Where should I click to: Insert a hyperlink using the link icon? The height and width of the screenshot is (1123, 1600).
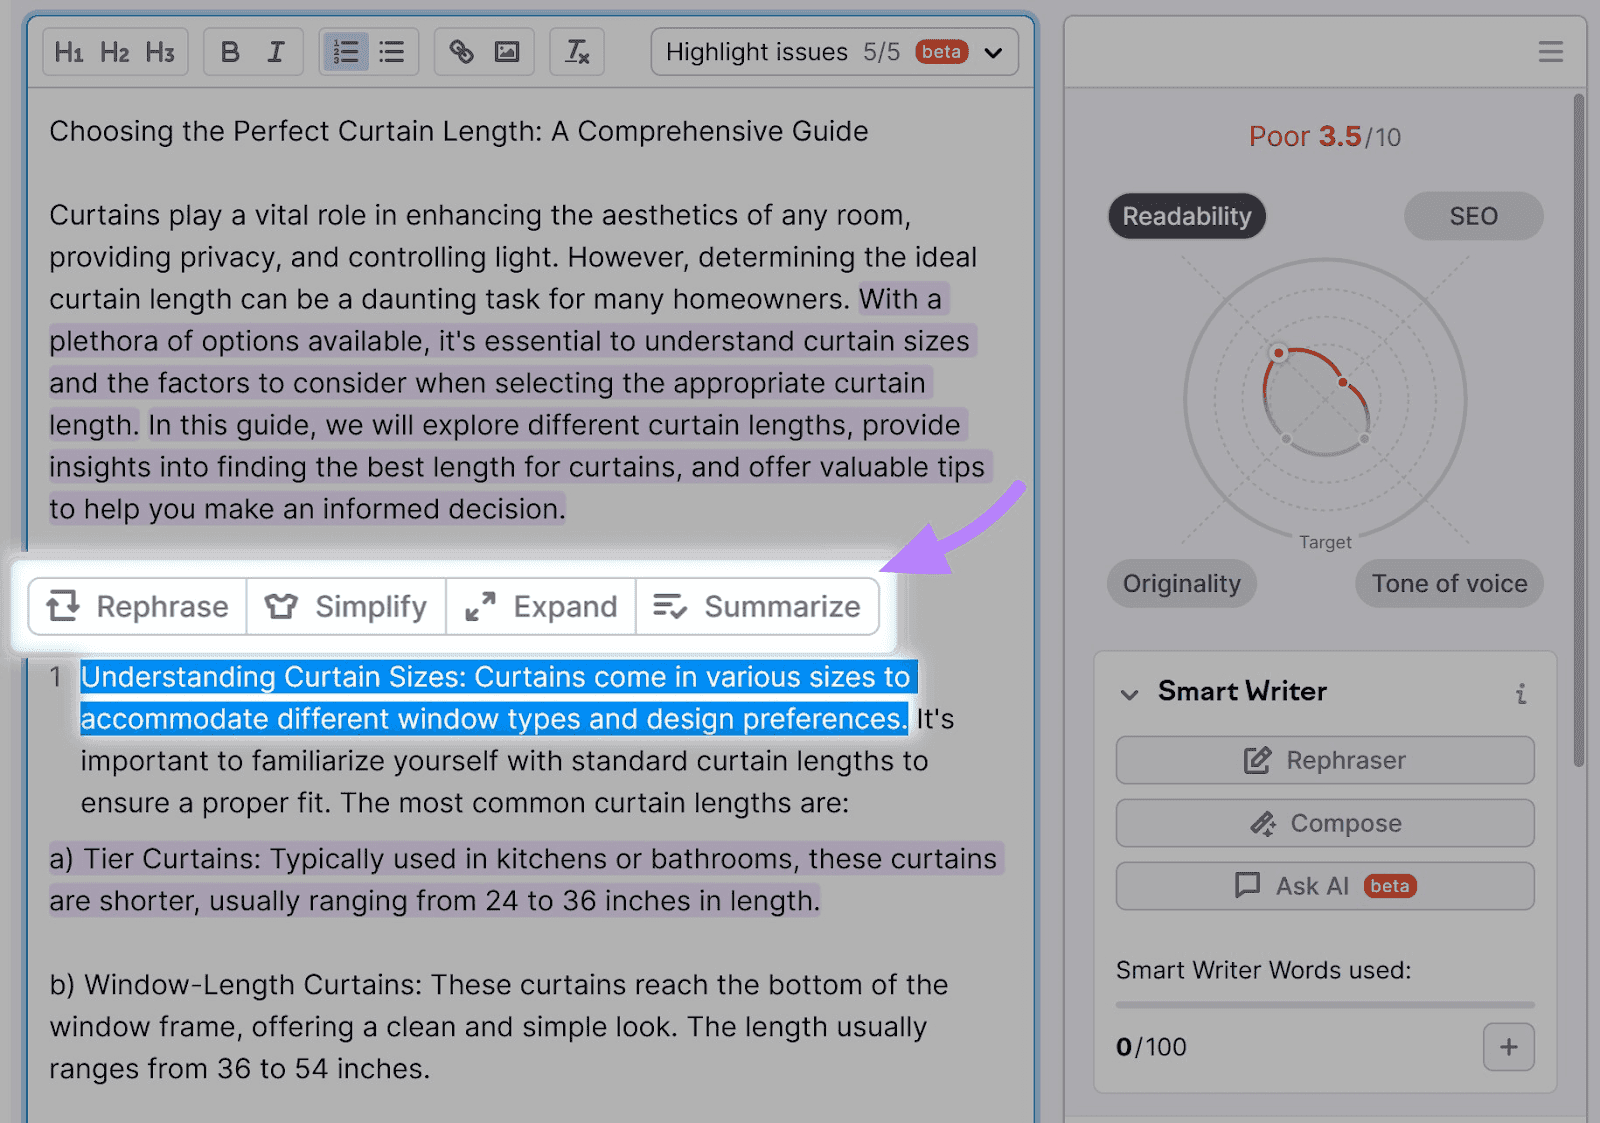coord(461,51)
